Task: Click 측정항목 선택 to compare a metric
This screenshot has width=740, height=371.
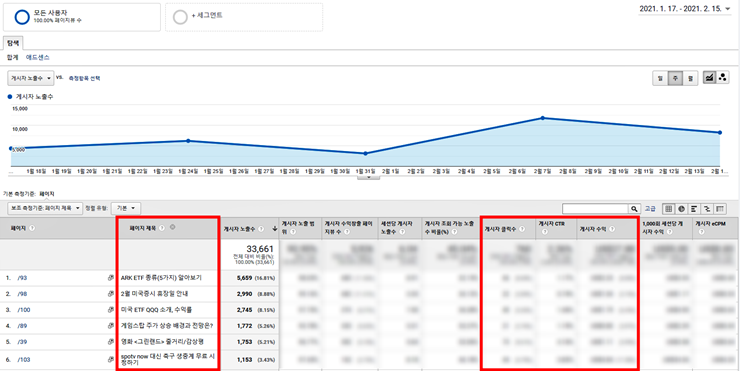Action: pyautogui.click(x=84, y=78)
